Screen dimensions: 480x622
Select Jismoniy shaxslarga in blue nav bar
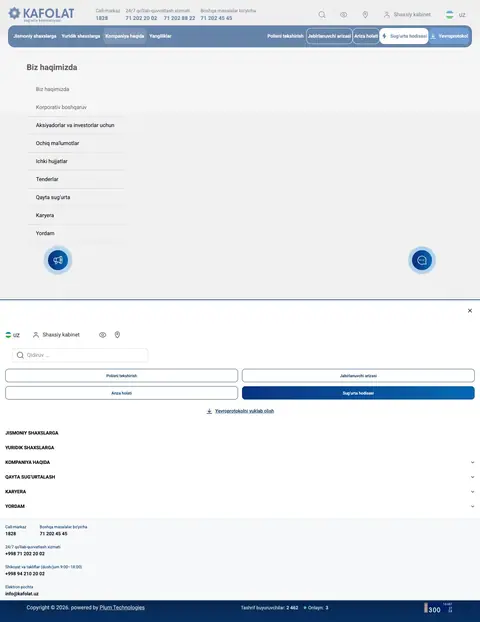pos(35,36)
